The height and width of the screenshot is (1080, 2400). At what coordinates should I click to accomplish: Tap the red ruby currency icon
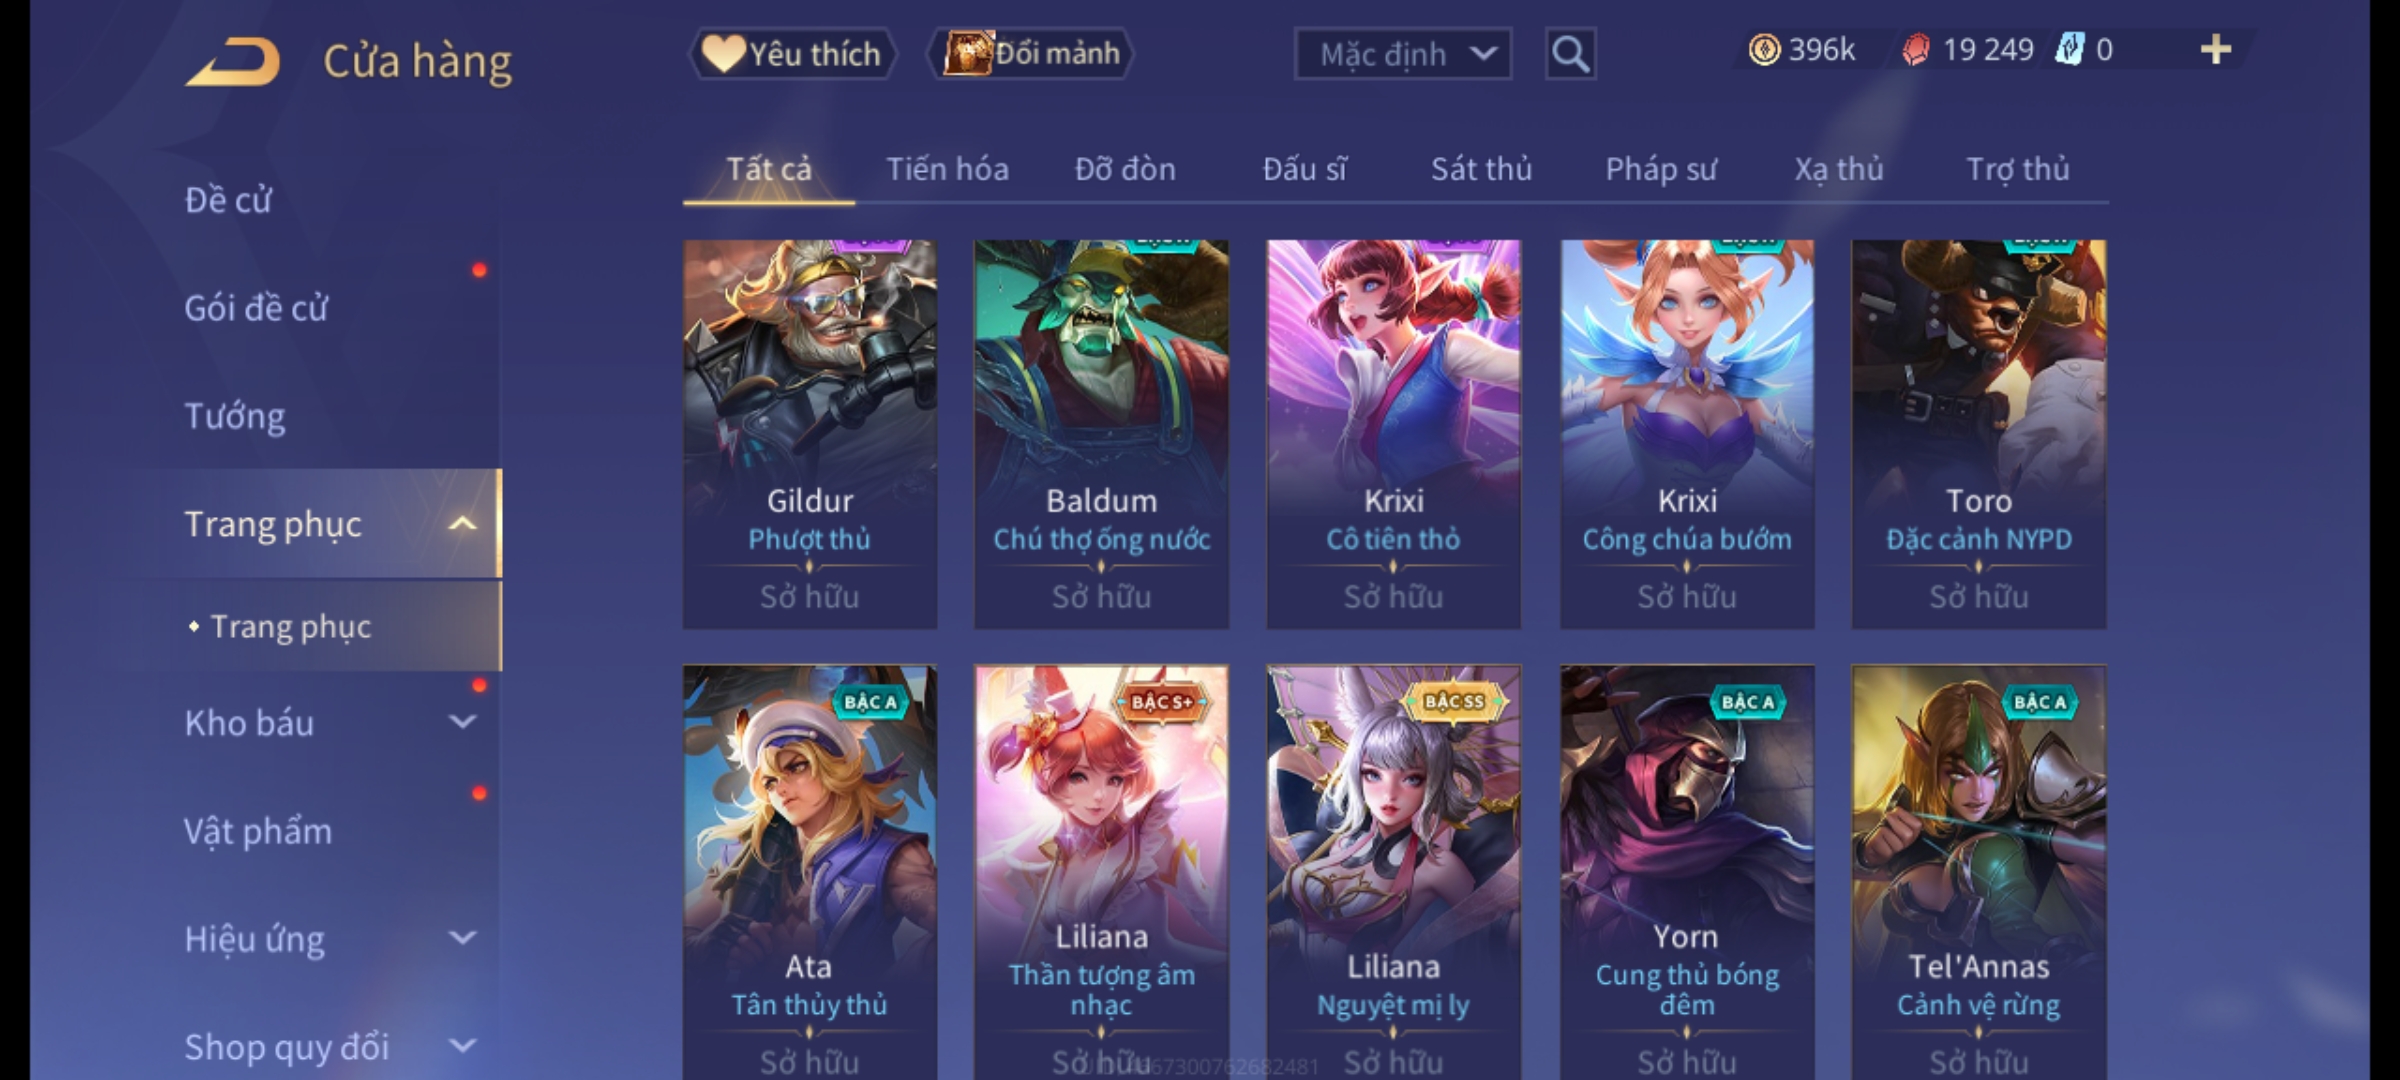(x=1916, y=50)
